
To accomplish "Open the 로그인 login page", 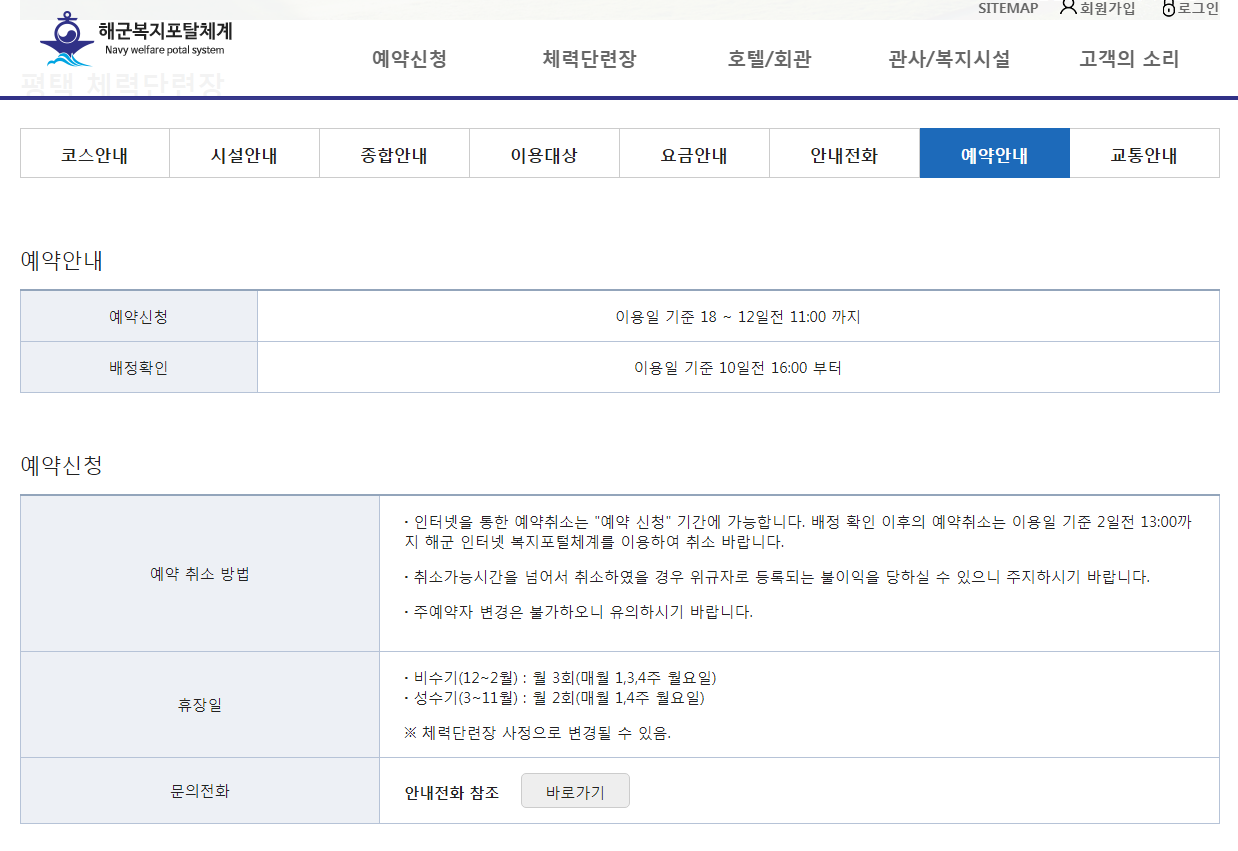I will (x=1199, y=9).
